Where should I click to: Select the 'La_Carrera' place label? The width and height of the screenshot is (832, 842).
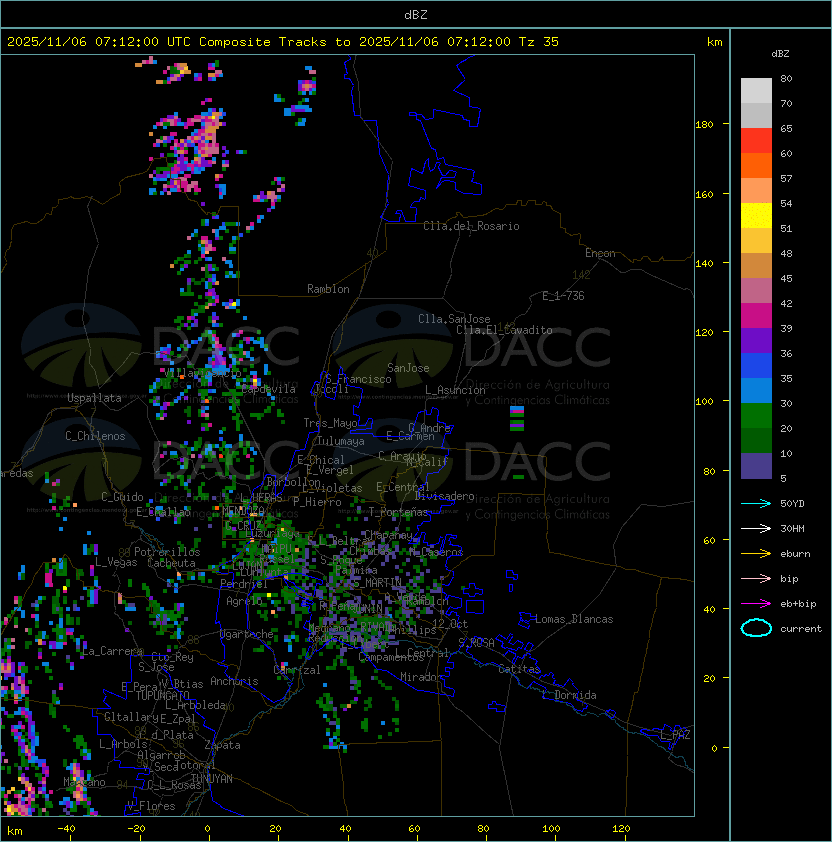click(112, 651)
